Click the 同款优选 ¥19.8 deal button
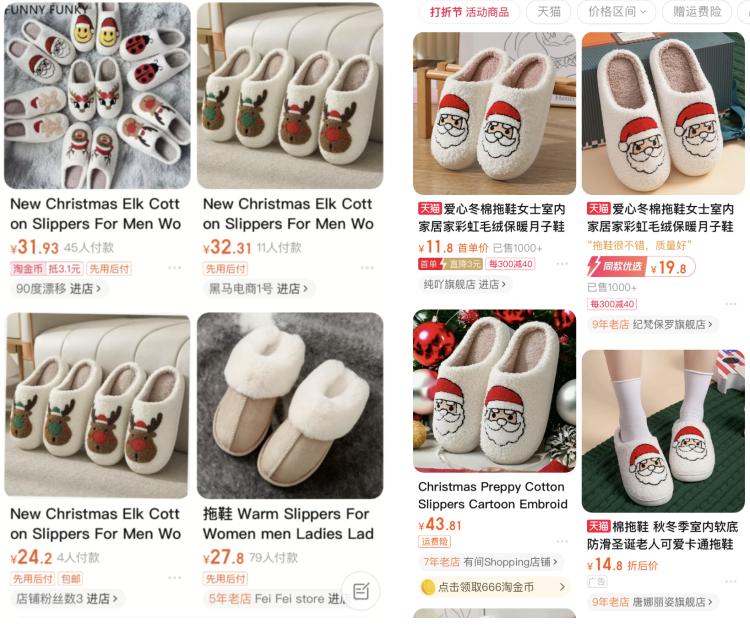 coord(641,267)
